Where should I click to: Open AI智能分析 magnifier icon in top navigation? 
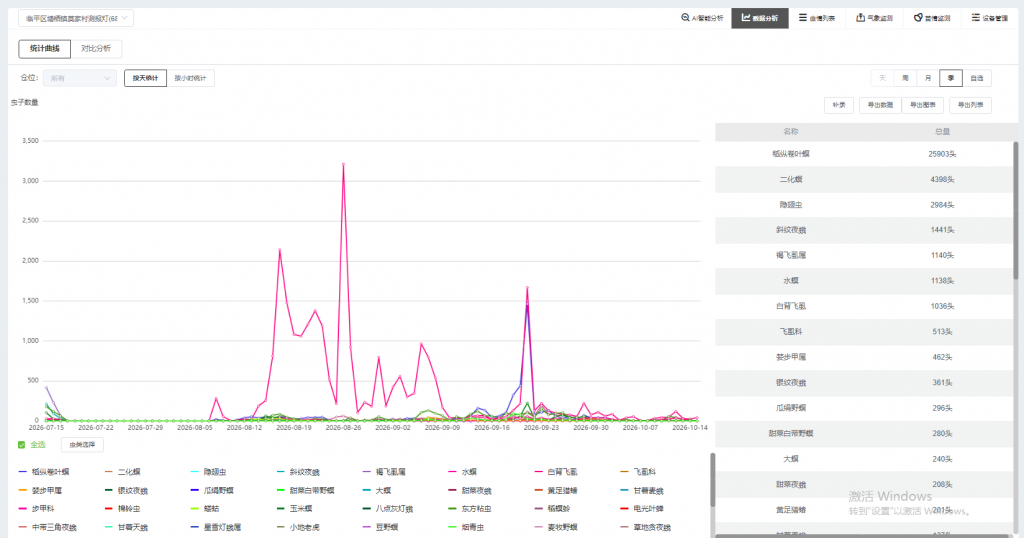click(685, 18)
